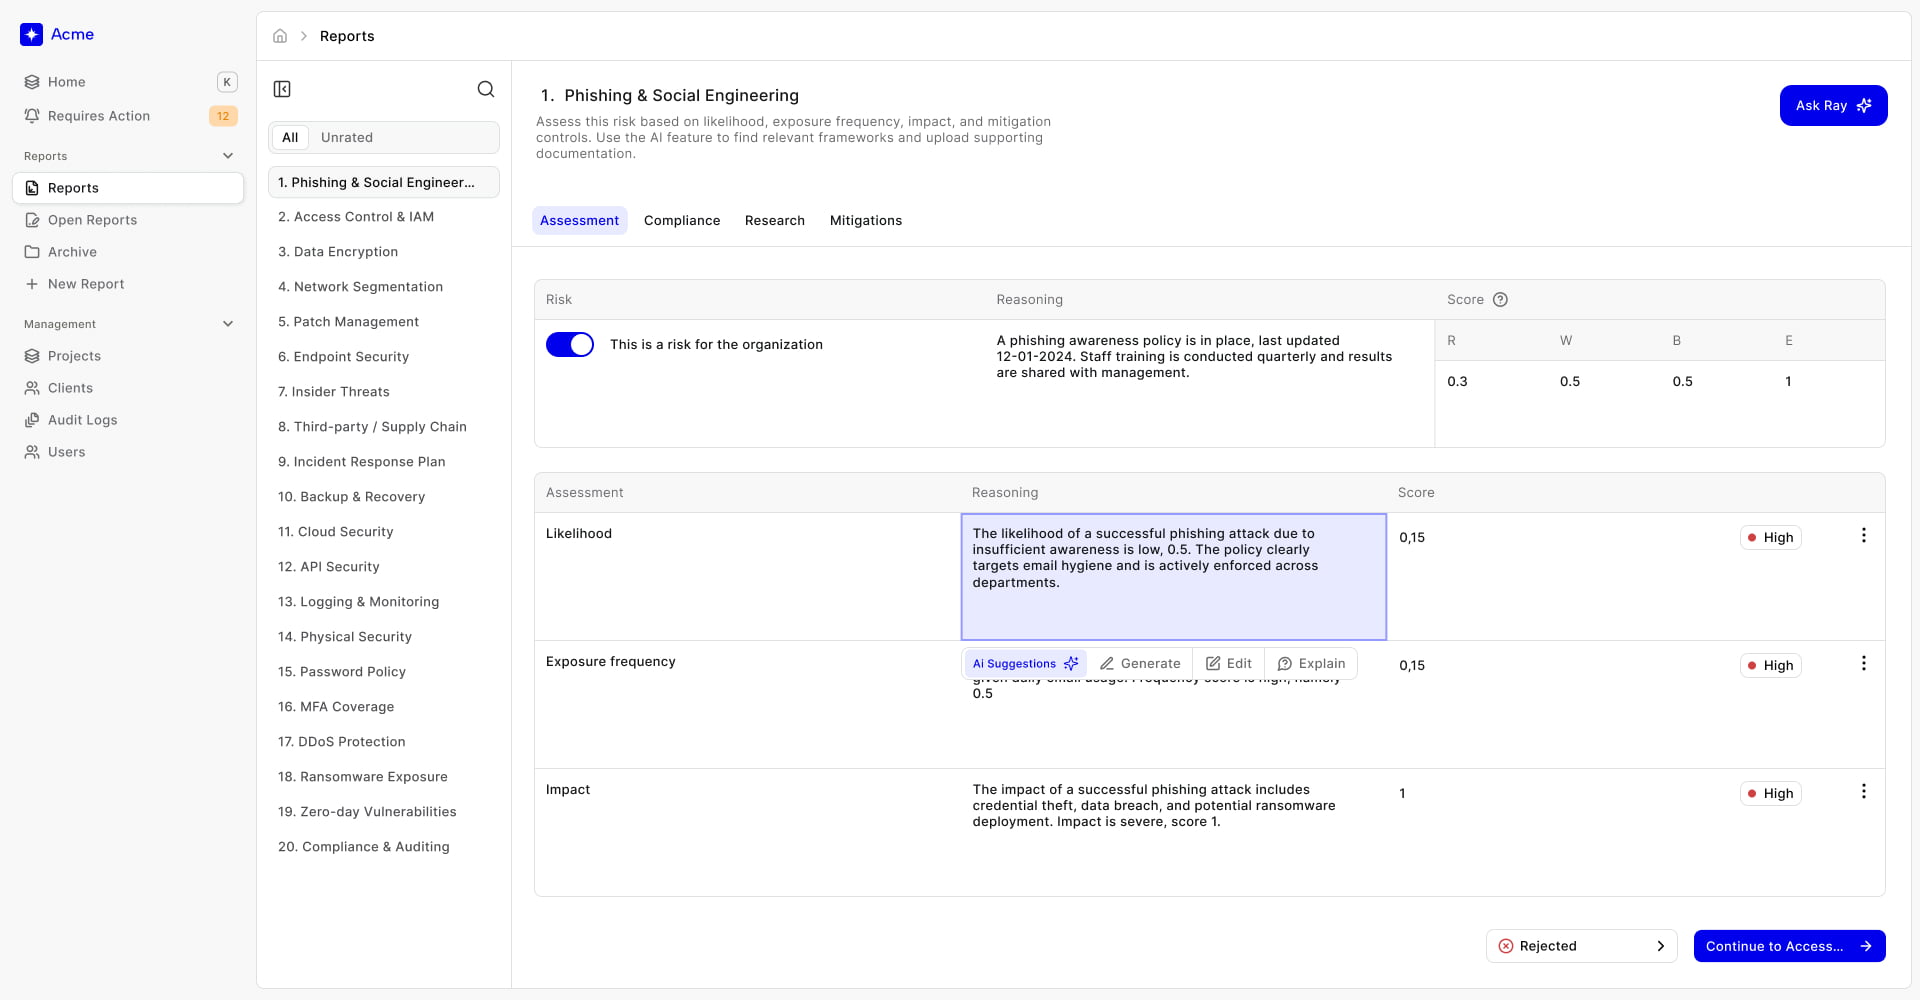Select the All filter option
Screen dimensions: 1920x1000
click(290, 138)
